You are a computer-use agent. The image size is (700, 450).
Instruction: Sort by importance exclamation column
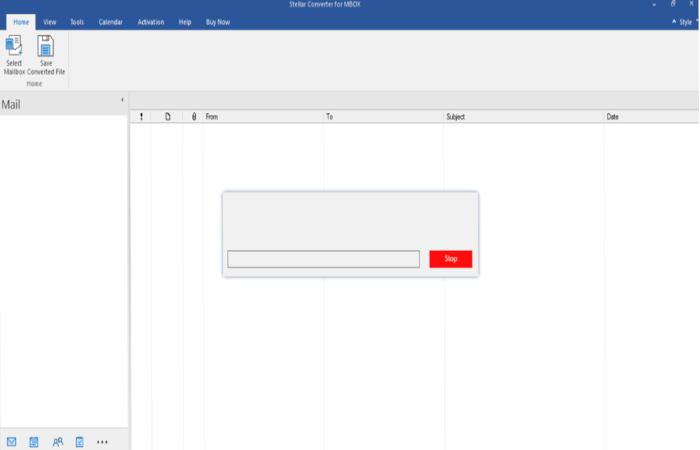tap(141, 117)
